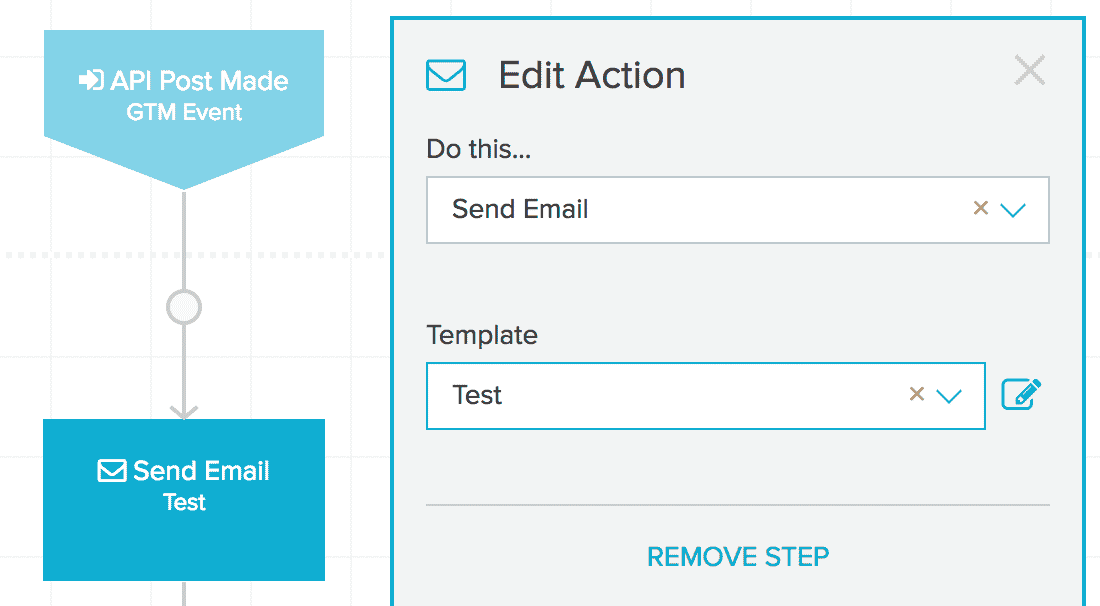The height and width of the screenshot is (606, 1100).
Task: Expand the Do this chevron arrow
Action: pyautogui.click(x=1014, y=210)
